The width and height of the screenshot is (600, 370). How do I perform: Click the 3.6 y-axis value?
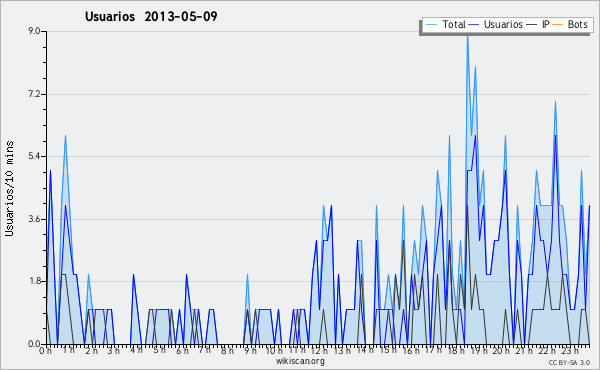pos(34,219)
